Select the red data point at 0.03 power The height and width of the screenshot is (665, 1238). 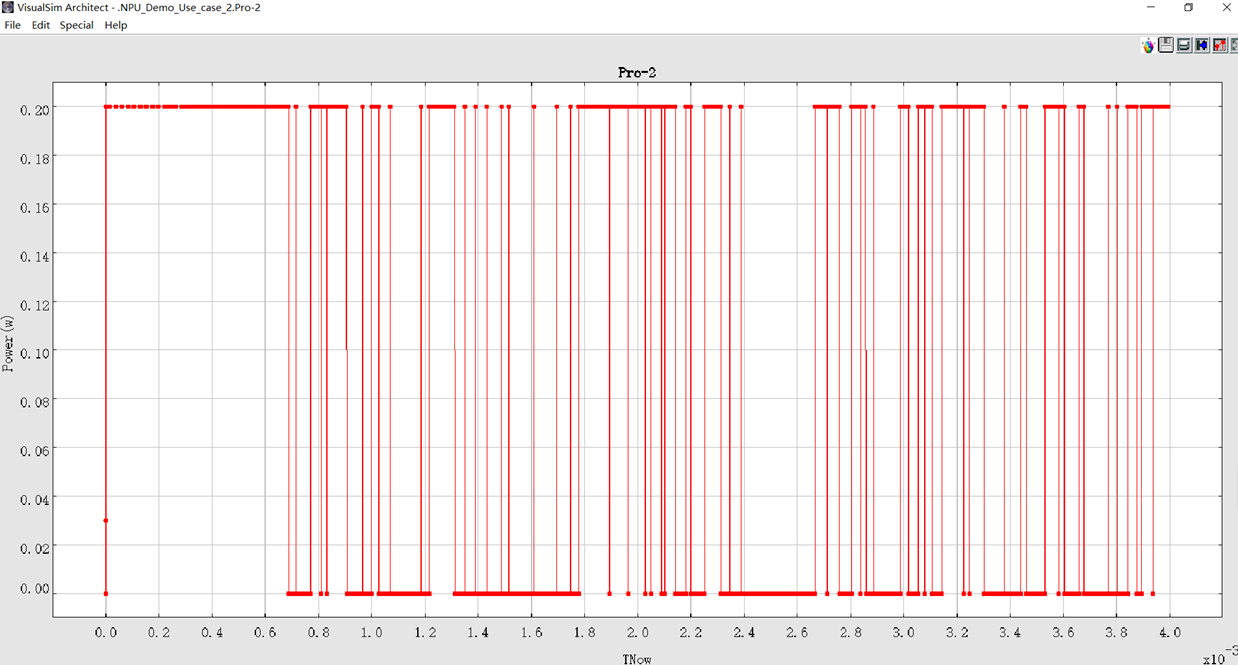click(105, 520)
